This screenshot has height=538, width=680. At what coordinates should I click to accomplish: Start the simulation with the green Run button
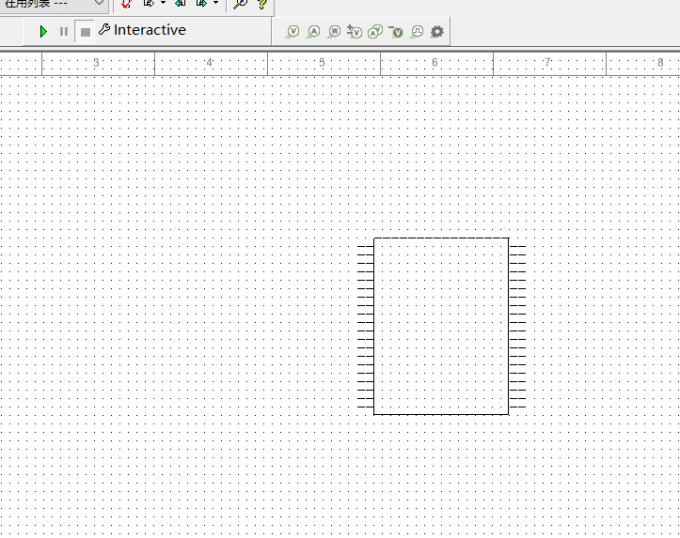43,32
